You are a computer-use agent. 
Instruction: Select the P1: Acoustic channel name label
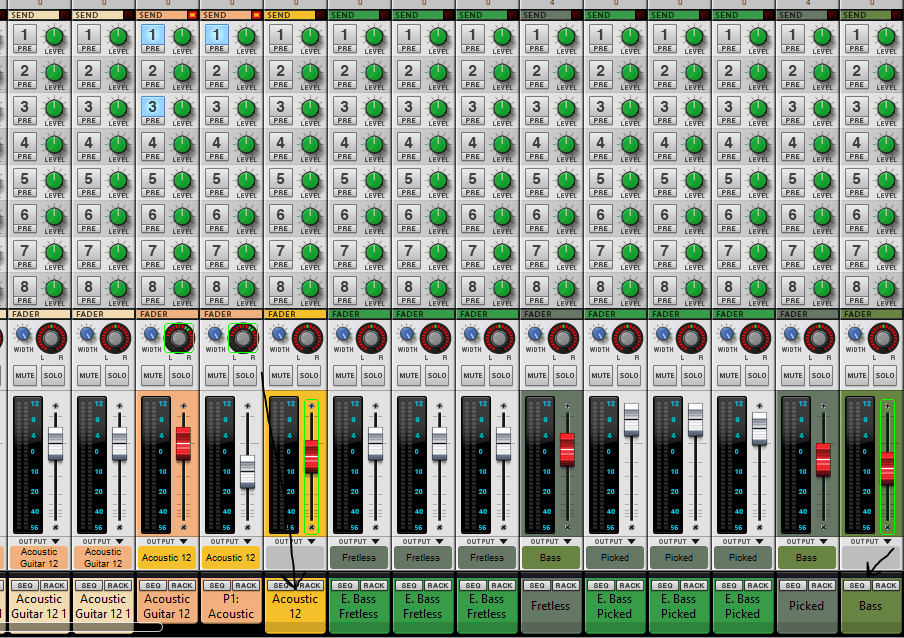(x=231, y=607)
